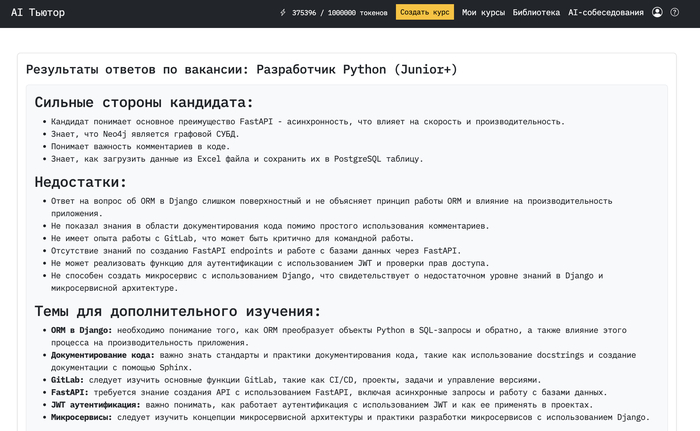700x431 pixels.
Task: Open the user profile icon
Action: tap(657, 13)
